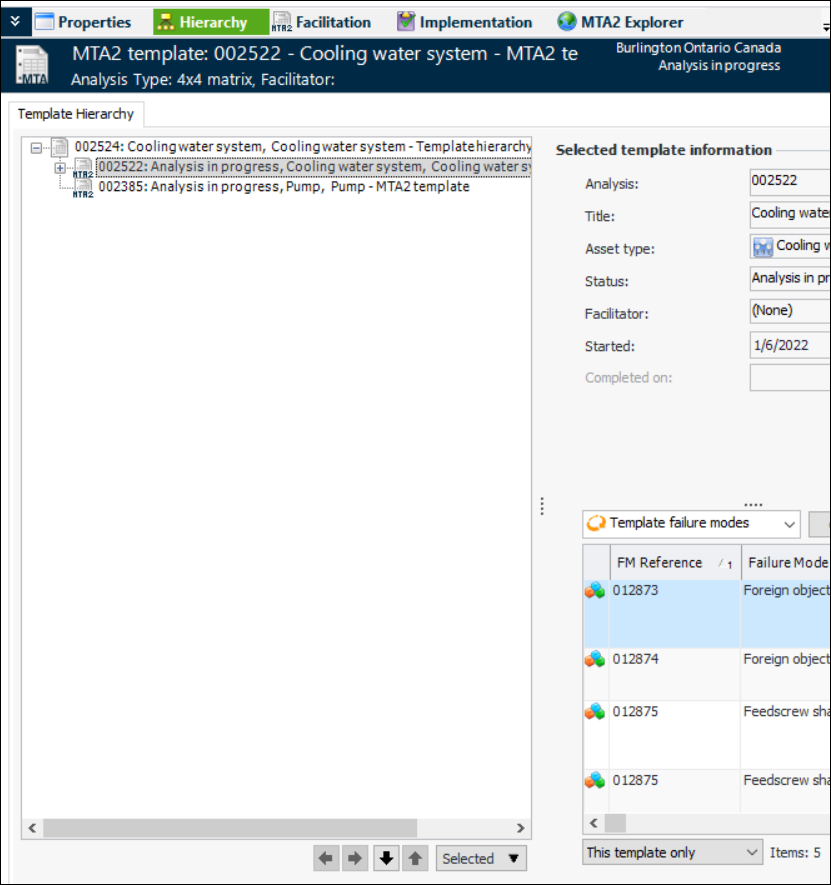Click the move up arrow button
This screenshot has width=831, height=885.
tap(416, 858)
